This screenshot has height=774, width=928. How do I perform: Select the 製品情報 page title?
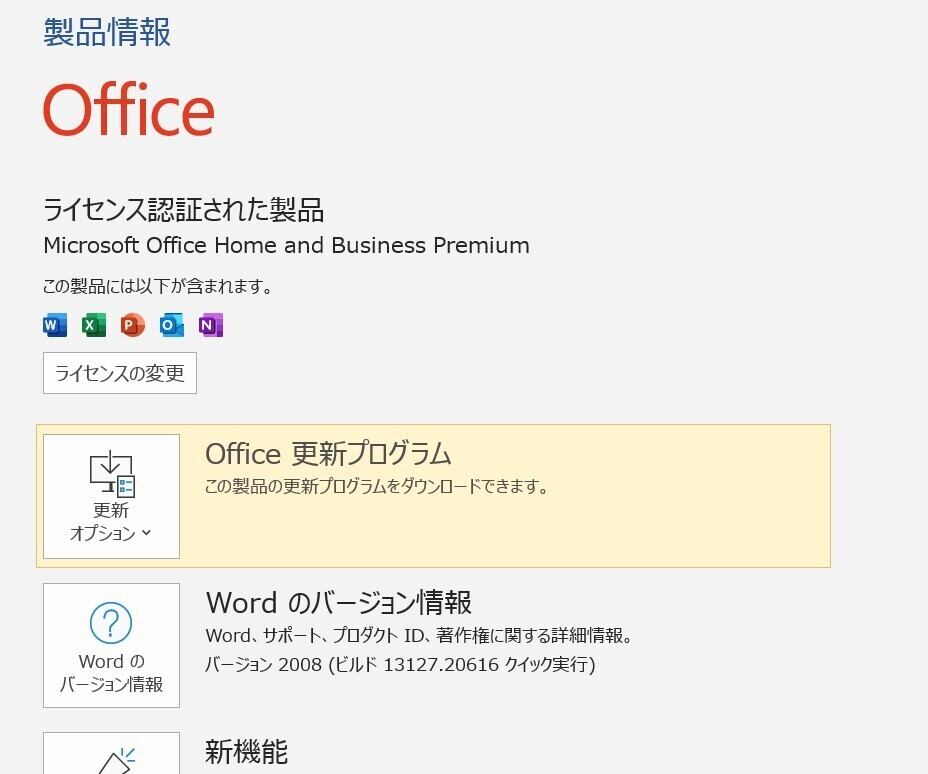(x=107, y=32)
